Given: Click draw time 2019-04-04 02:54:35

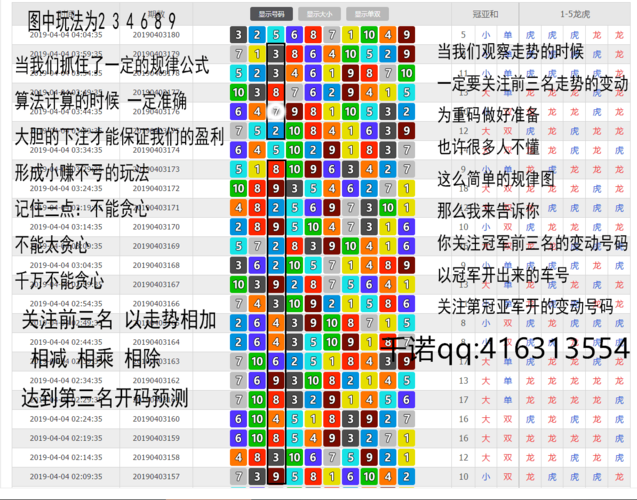Looking at the screenshot, I should coord(66,303).
